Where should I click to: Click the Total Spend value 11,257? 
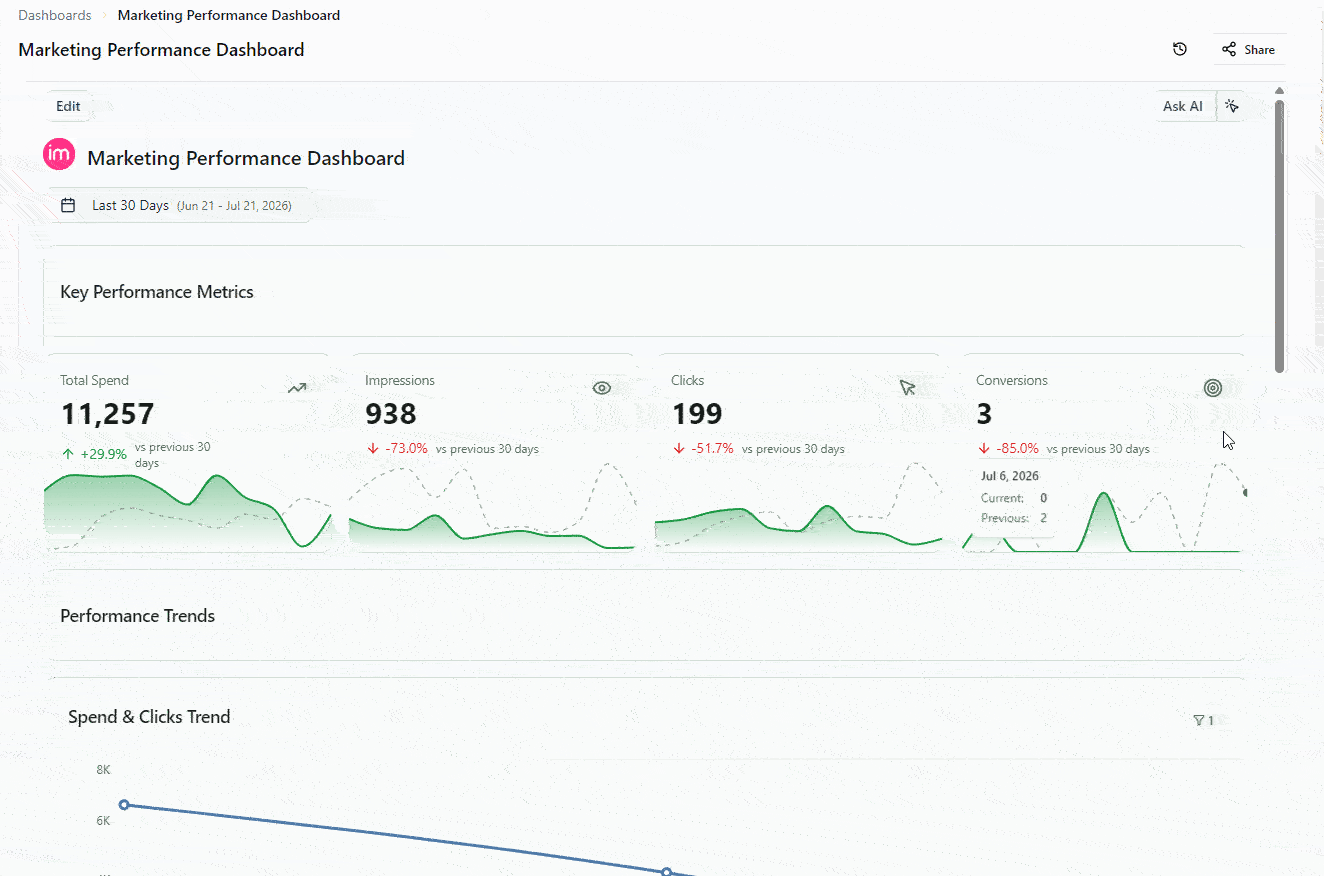[108, 413]
